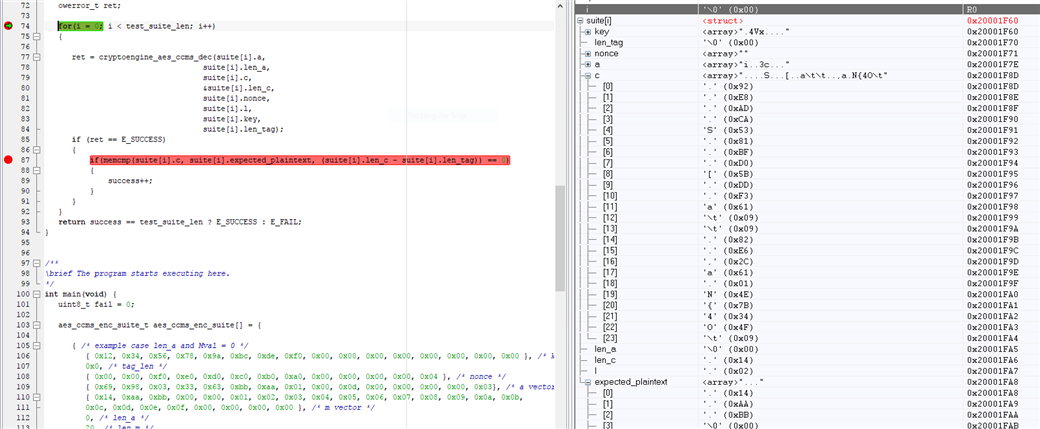Viewport: 1040px width, 429px height.
Task: Click the highlighted 'for(i = 0;' statement
Action: click(x=80, y=26)
